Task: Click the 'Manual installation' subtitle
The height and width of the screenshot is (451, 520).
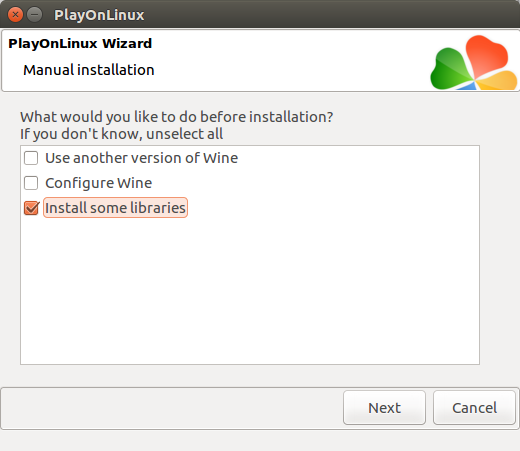Action: click(89, 70)
